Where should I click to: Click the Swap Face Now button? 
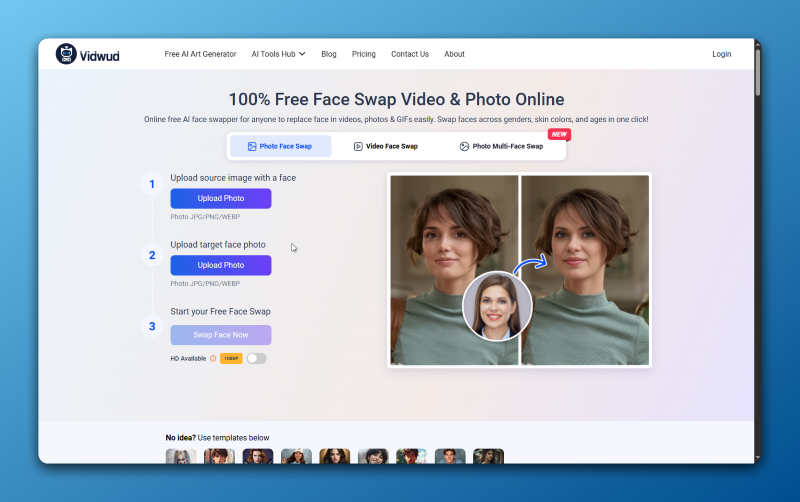pos(221,335)
